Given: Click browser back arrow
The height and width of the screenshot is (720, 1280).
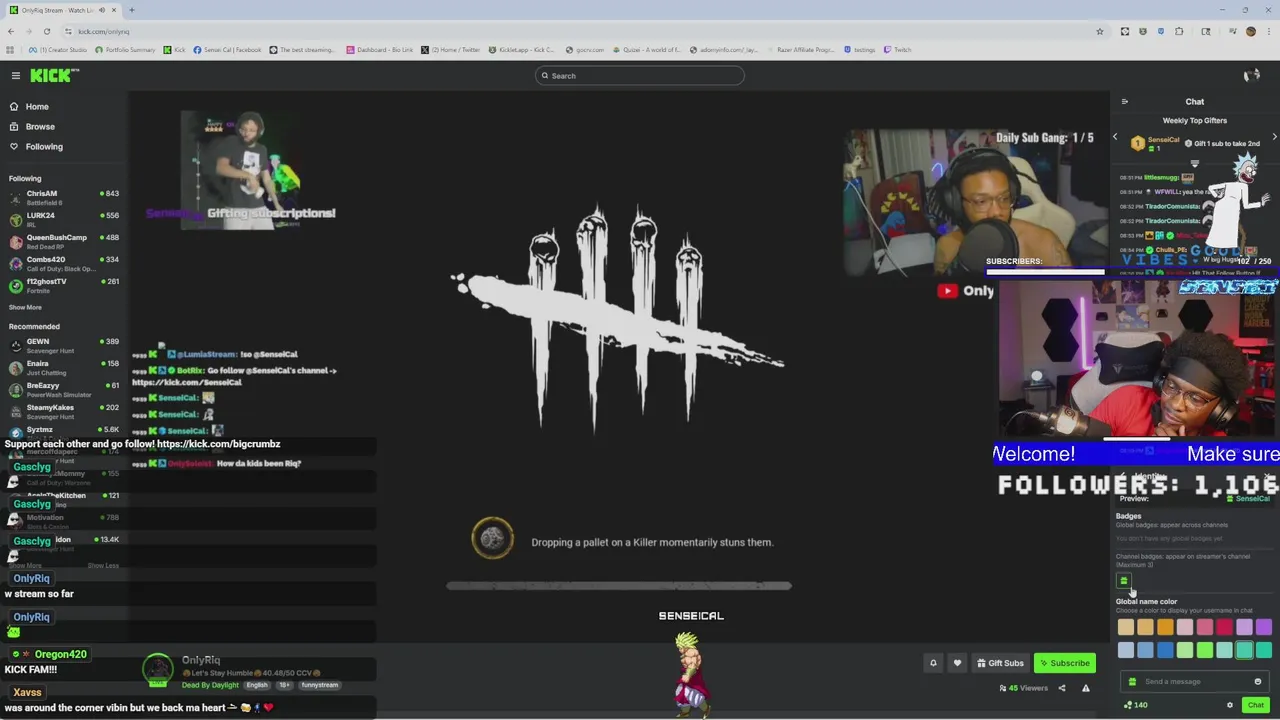Looking at the screenshot, I should click(x=11, y=31).
